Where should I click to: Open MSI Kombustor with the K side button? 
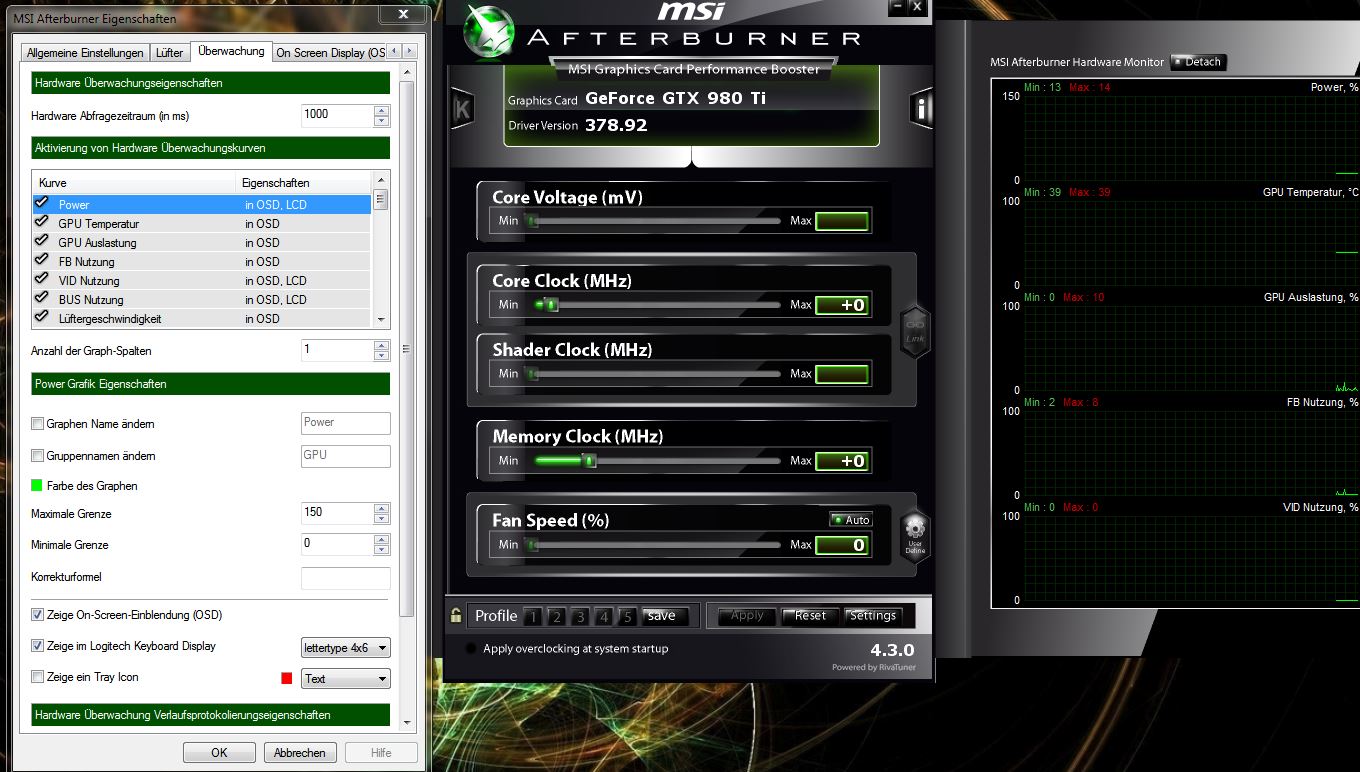pyautogui.click(x=462, y=109)
